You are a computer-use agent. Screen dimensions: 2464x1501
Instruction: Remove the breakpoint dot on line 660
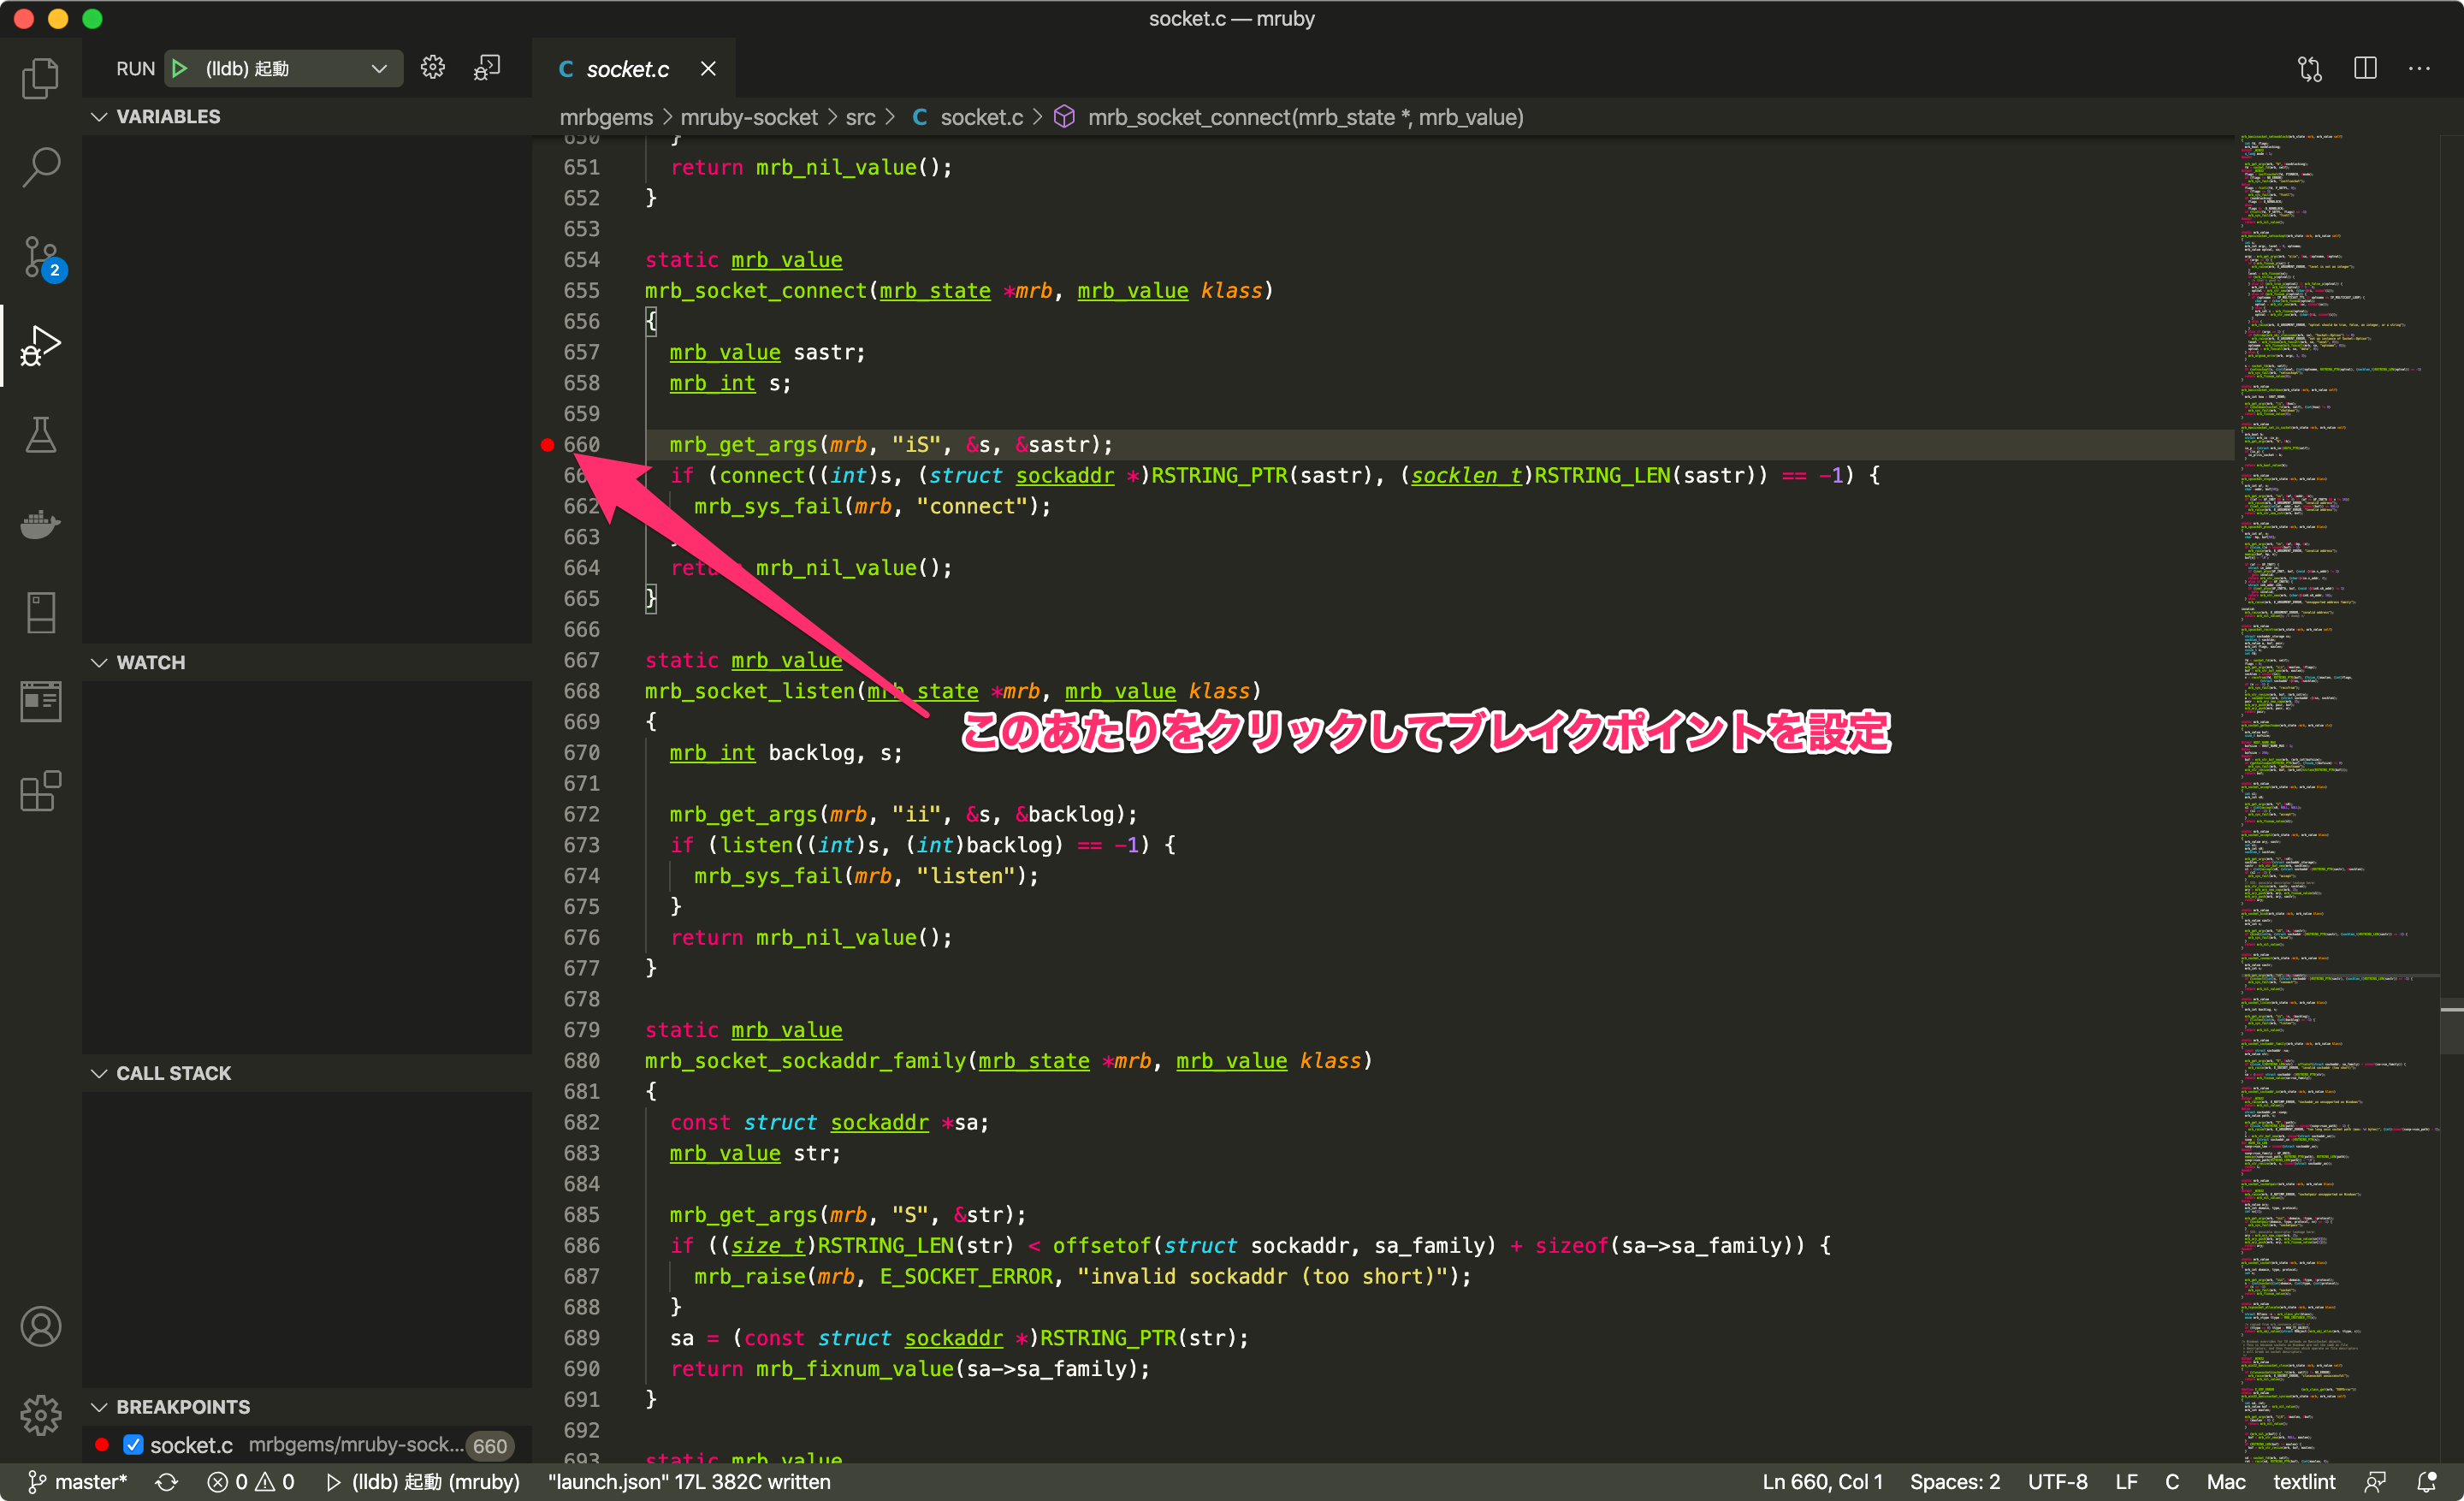pos(547,445)
